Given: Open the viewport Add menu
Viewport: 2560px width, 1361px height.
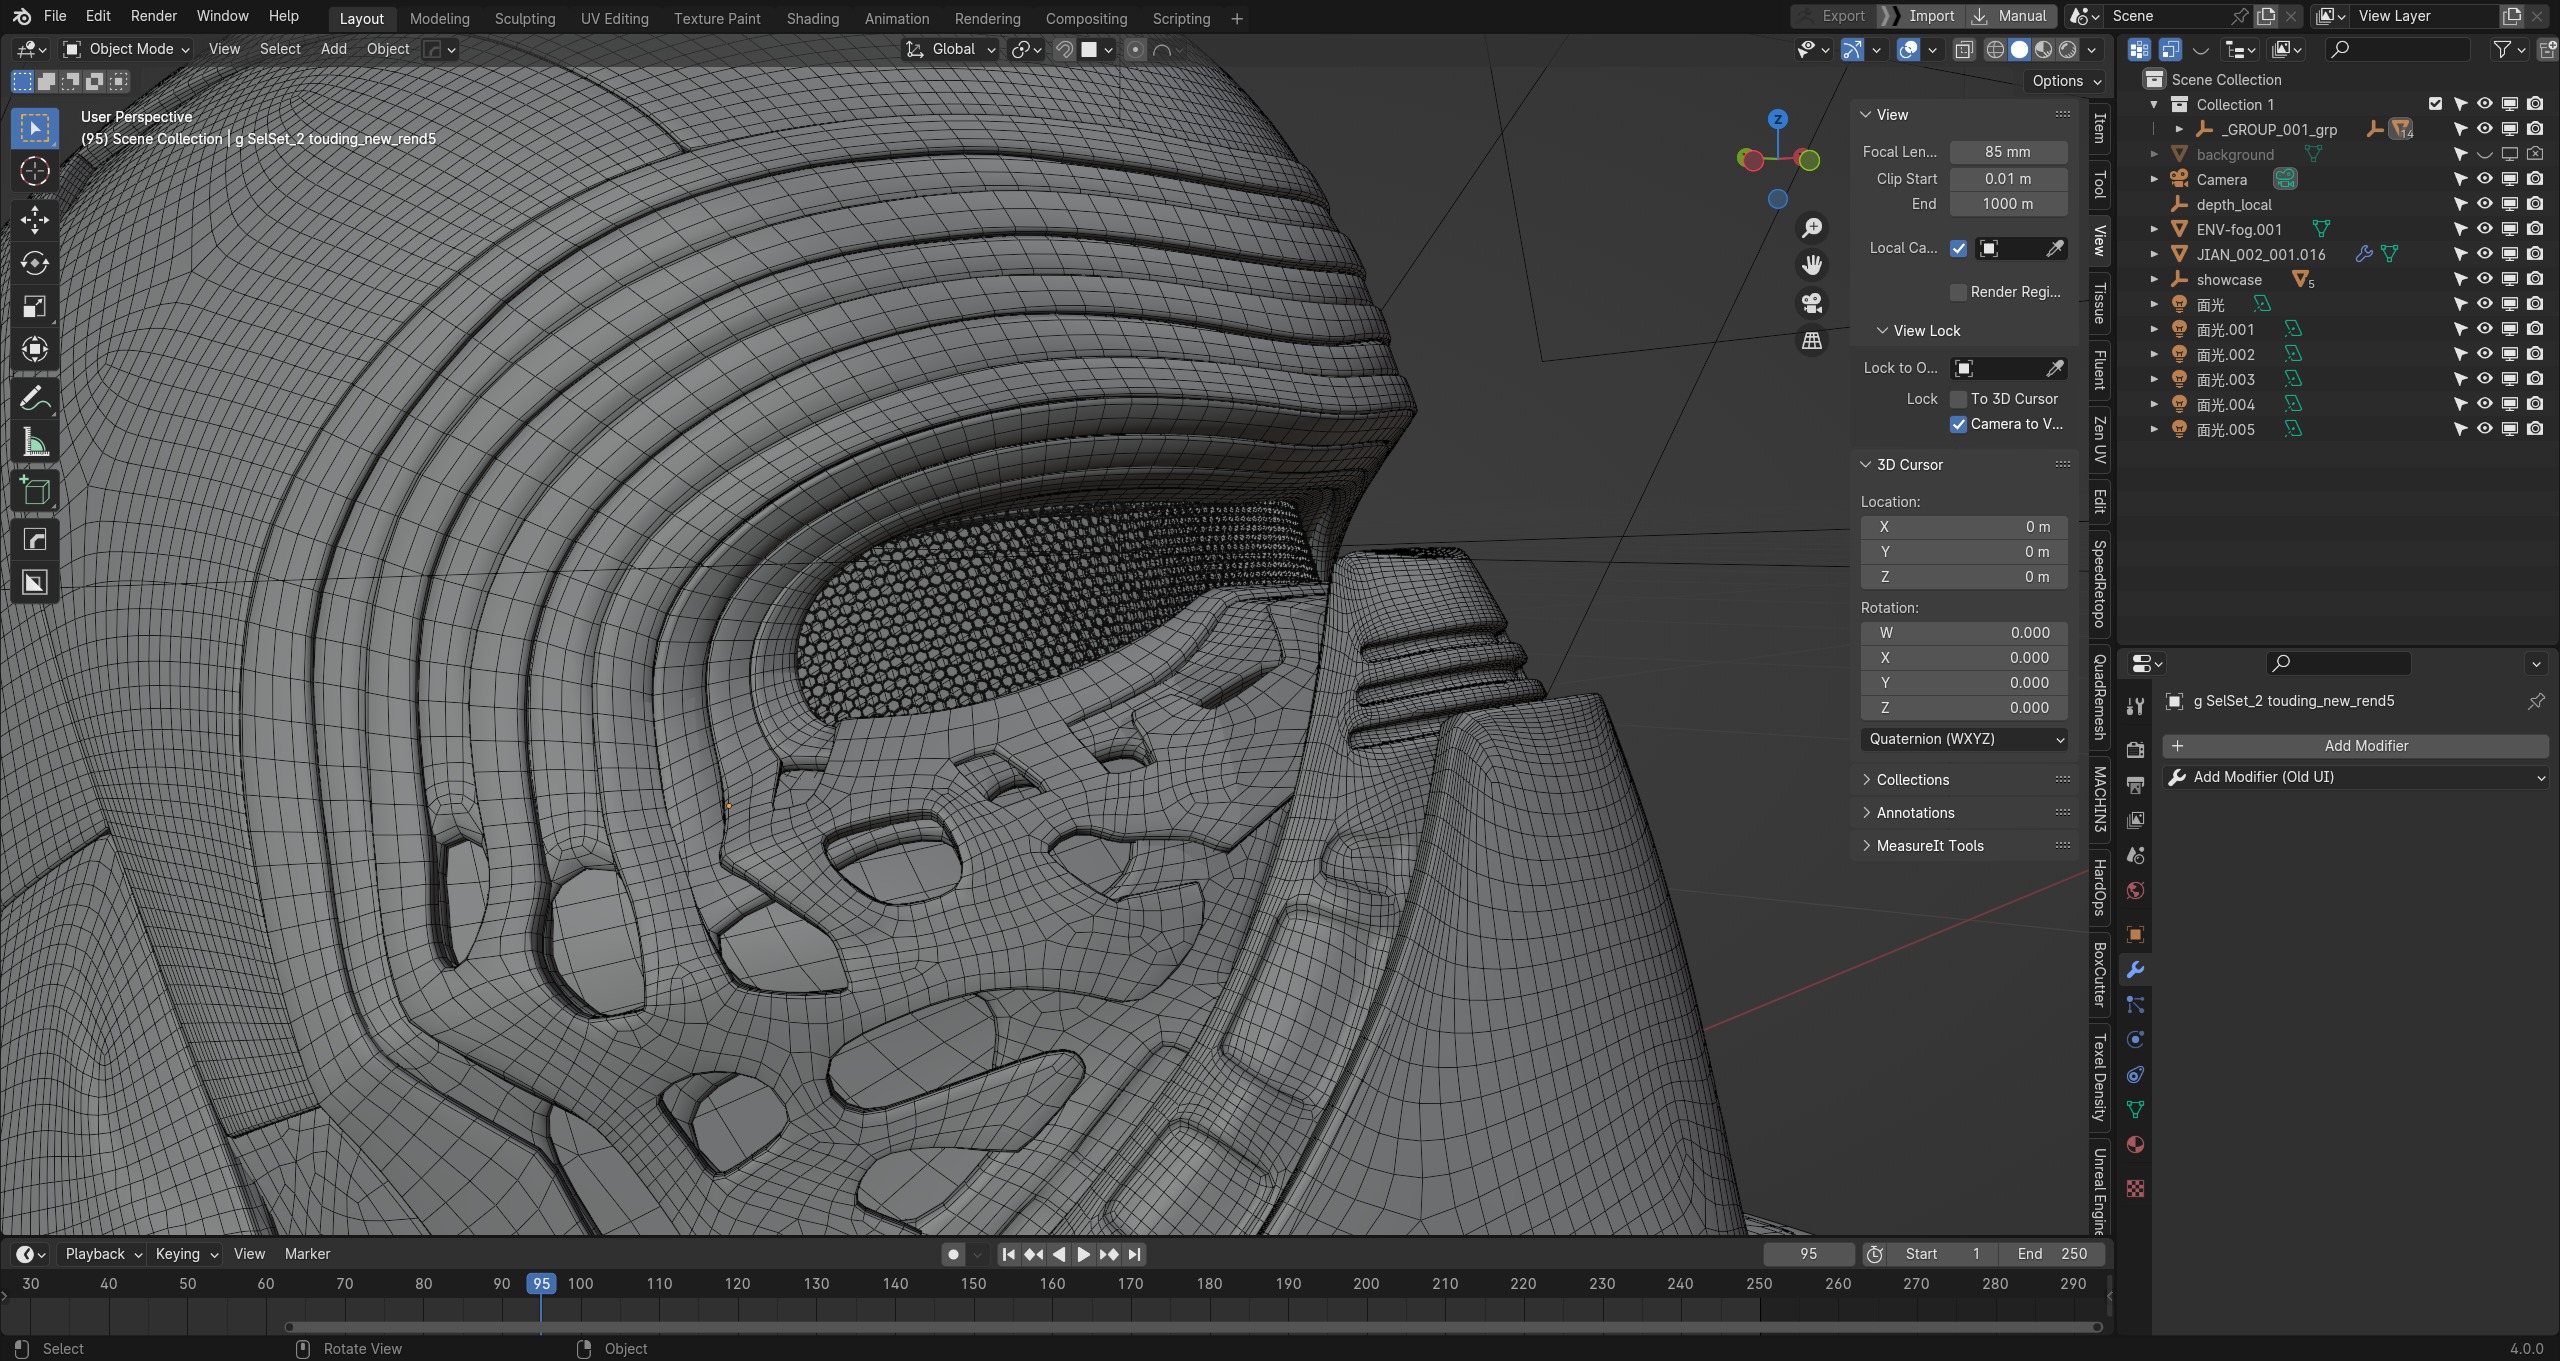Looking at the screenshot, I should 333,49.
